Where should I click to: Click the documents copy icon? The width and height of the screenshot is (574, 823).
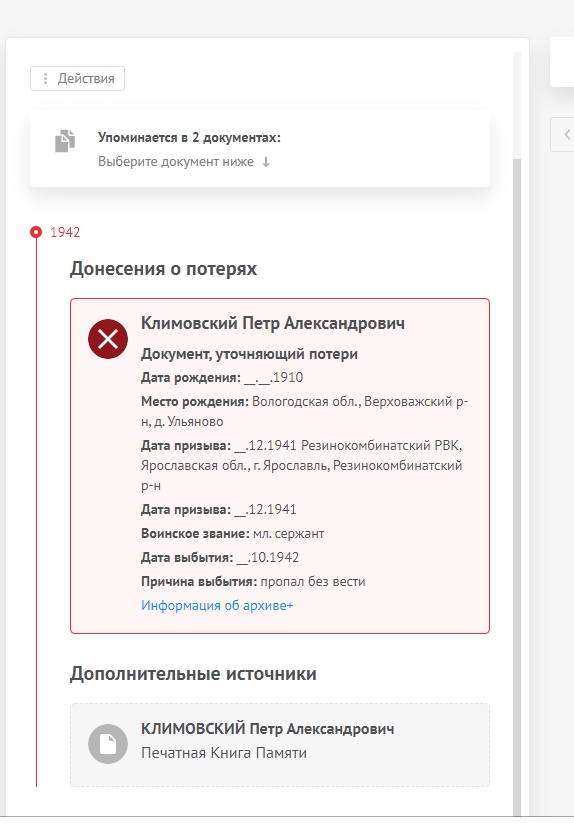(x=65, y=141)
